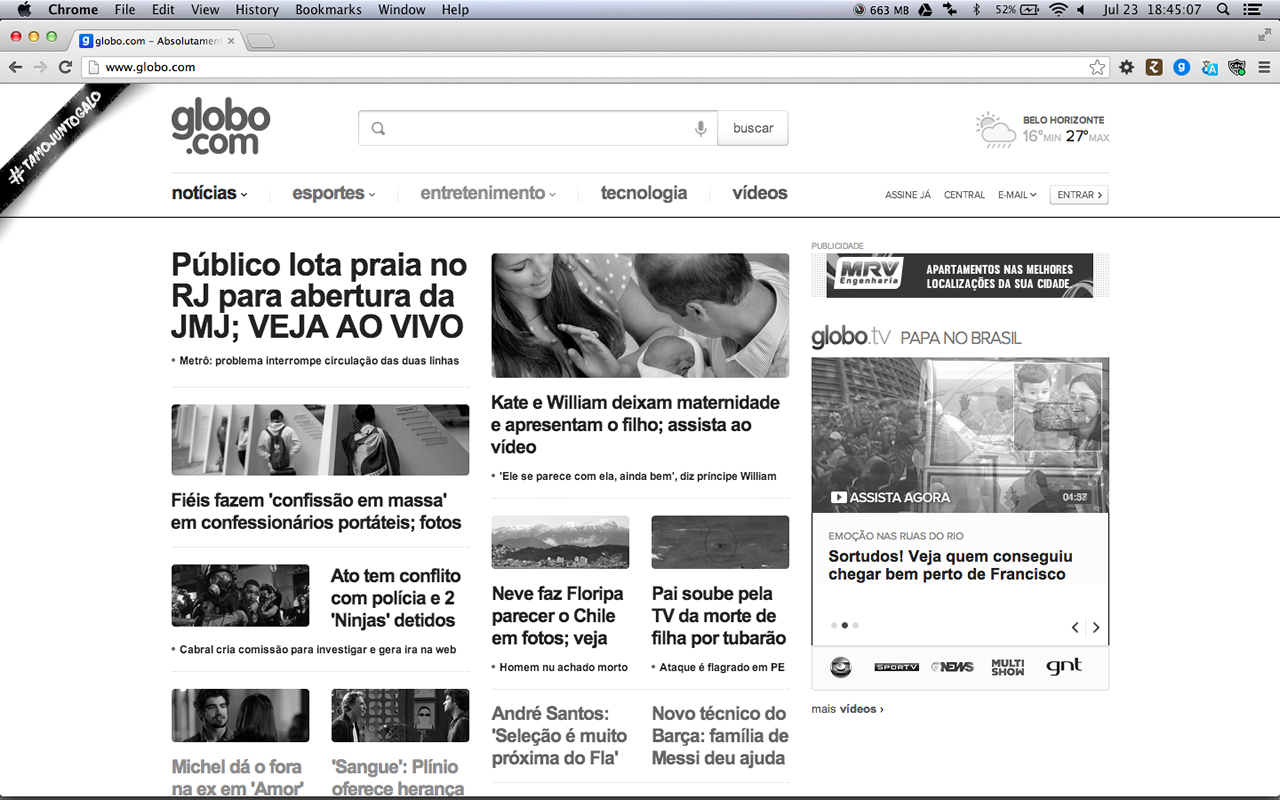The height and width of the screenshot is (800, 1280).
Task: Expand the notícias dropdown menu
Action: (208, 193)
